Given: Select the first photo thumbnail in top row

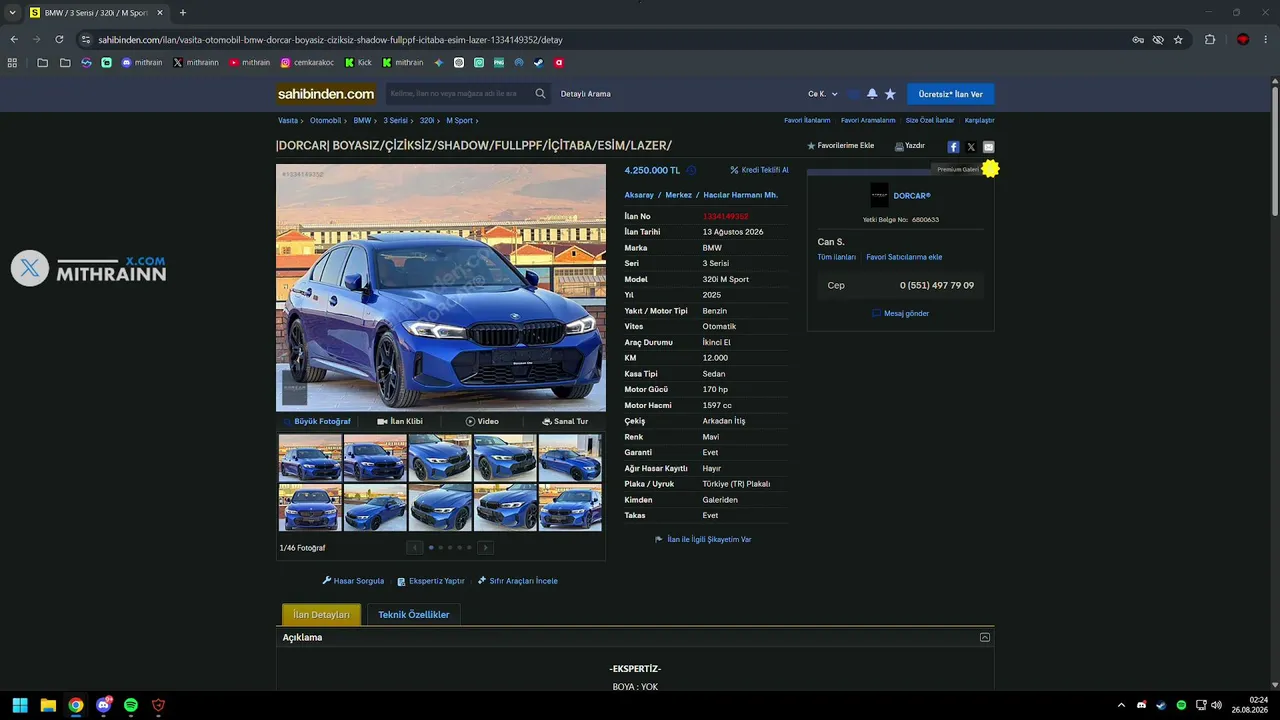Looking at the screenshot, I should [x=310, y=458].
